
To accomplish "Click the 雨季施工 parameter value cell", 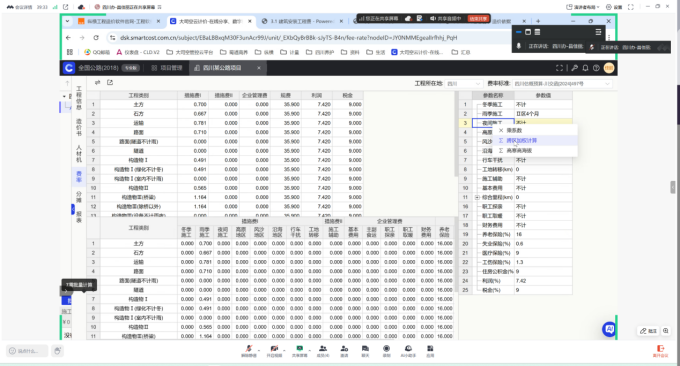I will pyautogui.click(x=543, y=114).
